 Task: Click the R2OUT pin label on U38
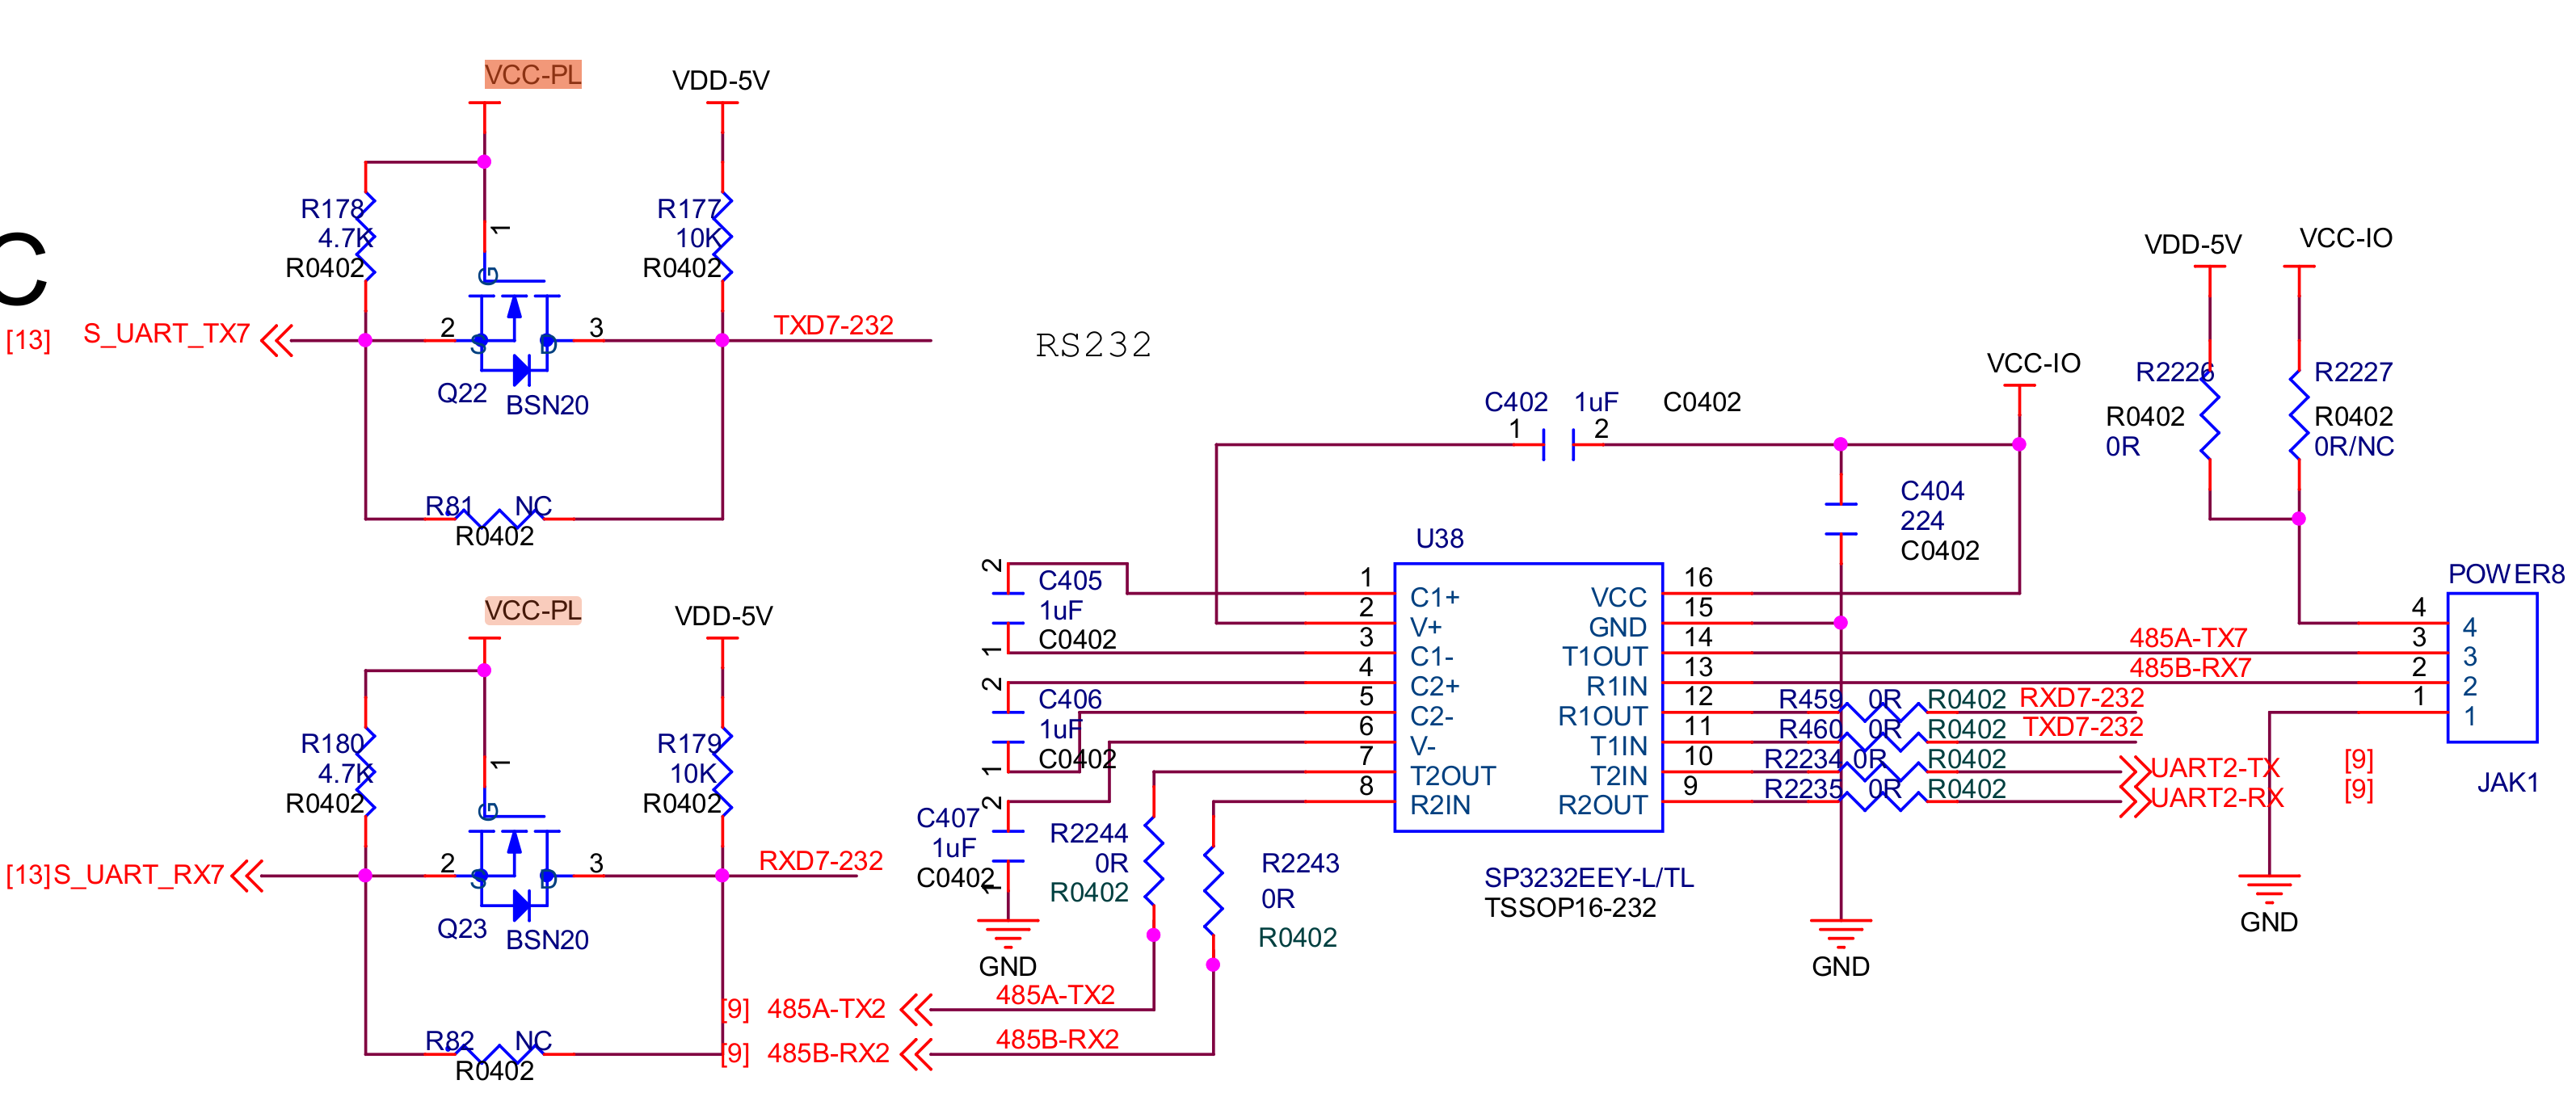pyautogui.click(x=1603, y=806)
